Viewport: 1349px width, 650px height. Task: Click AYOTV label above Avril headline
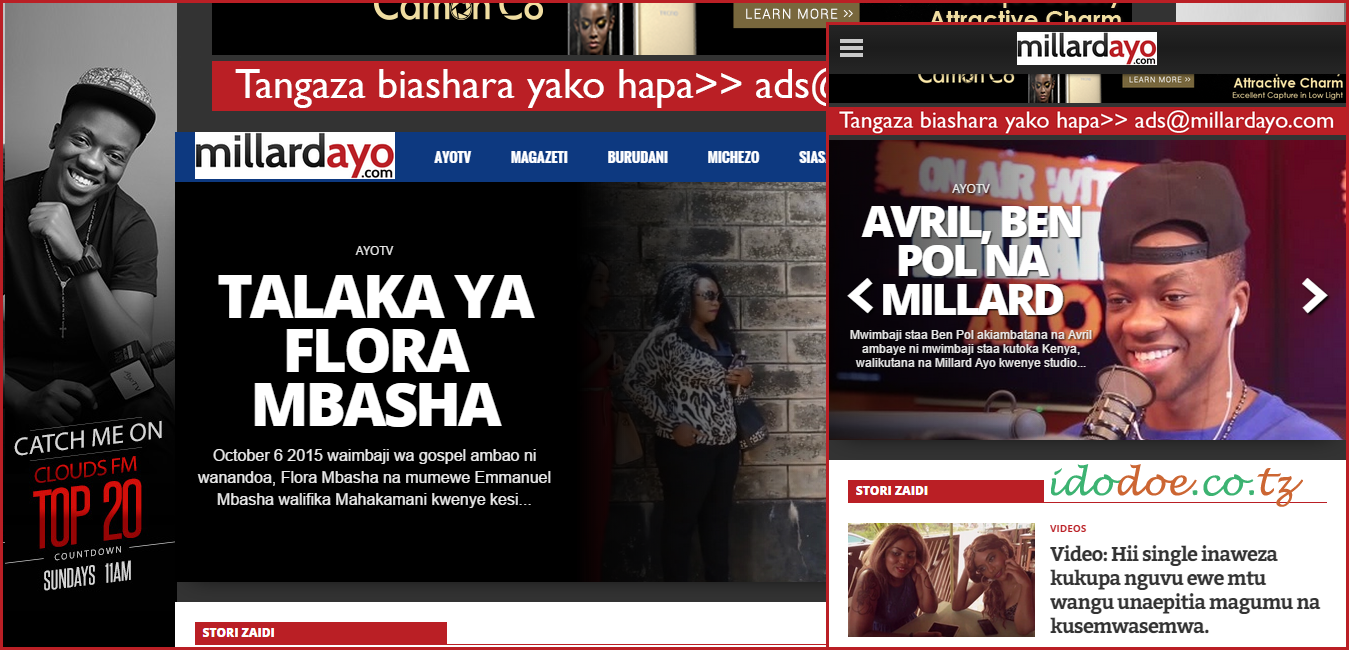970,188
